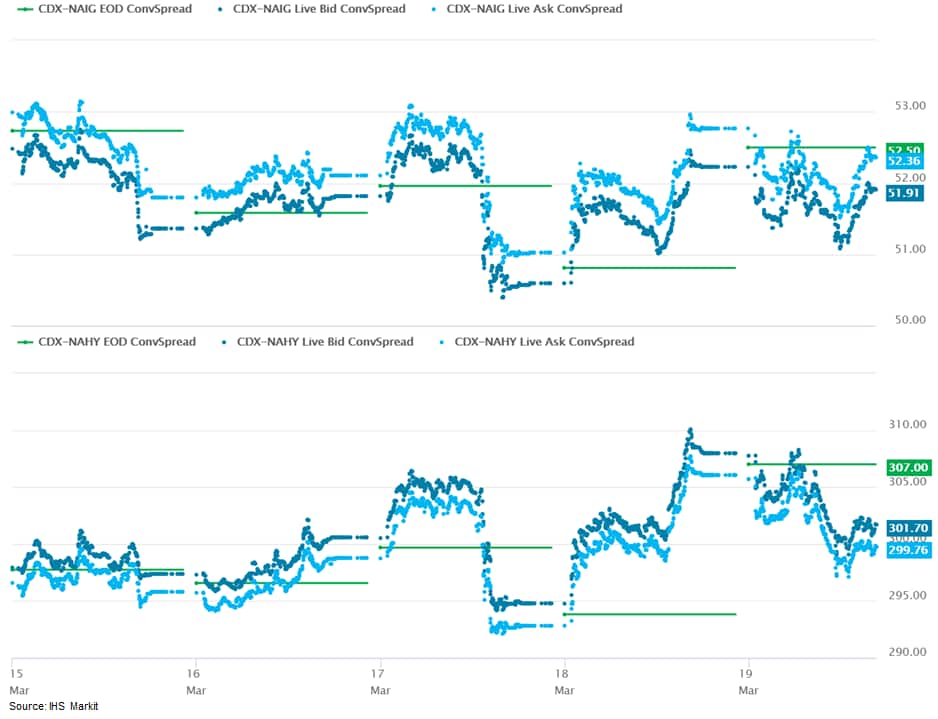Toggle CDX-NAHY EOD ConvSpread legend entry
This screenshot has width=938, height=719.
pyautogui.click(x=116, y=342)
